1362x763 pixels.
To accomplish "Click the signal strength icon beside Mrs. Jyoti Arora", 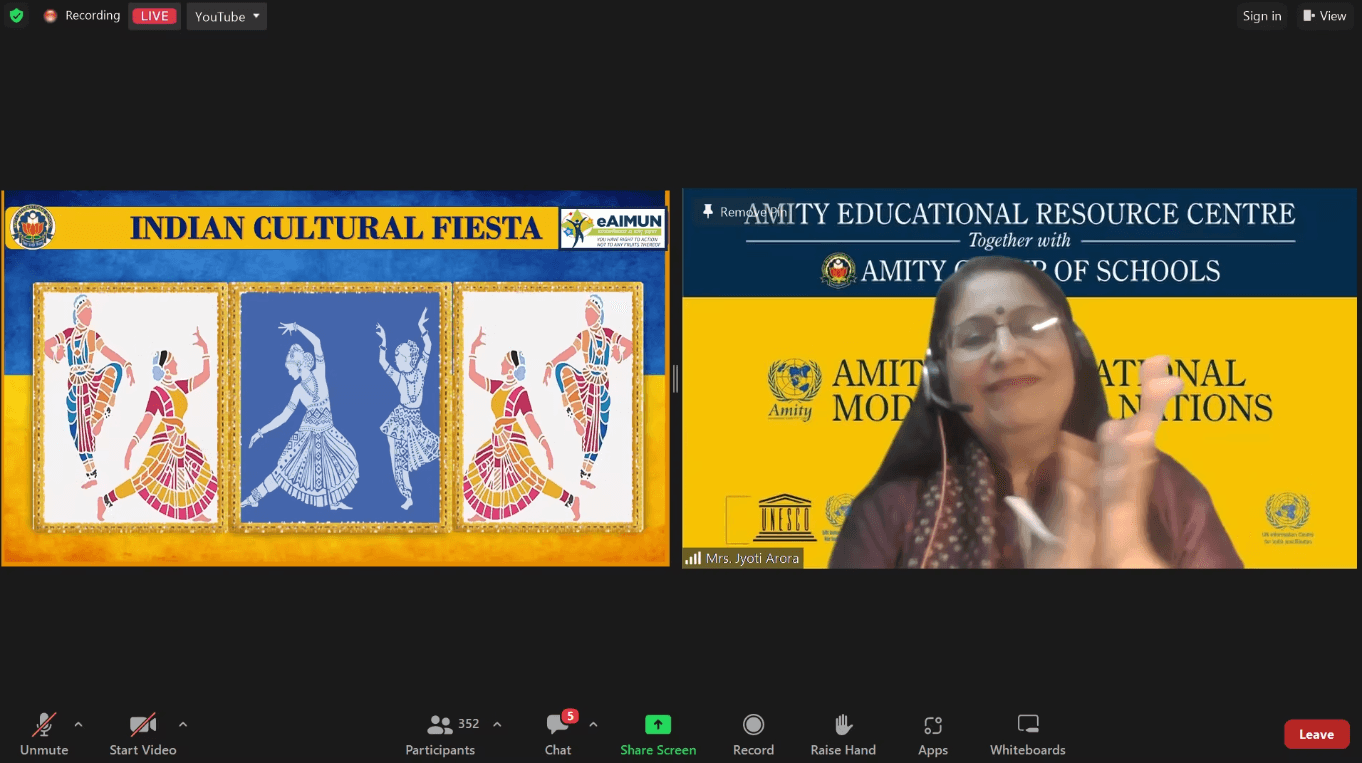I will (693, 559).
